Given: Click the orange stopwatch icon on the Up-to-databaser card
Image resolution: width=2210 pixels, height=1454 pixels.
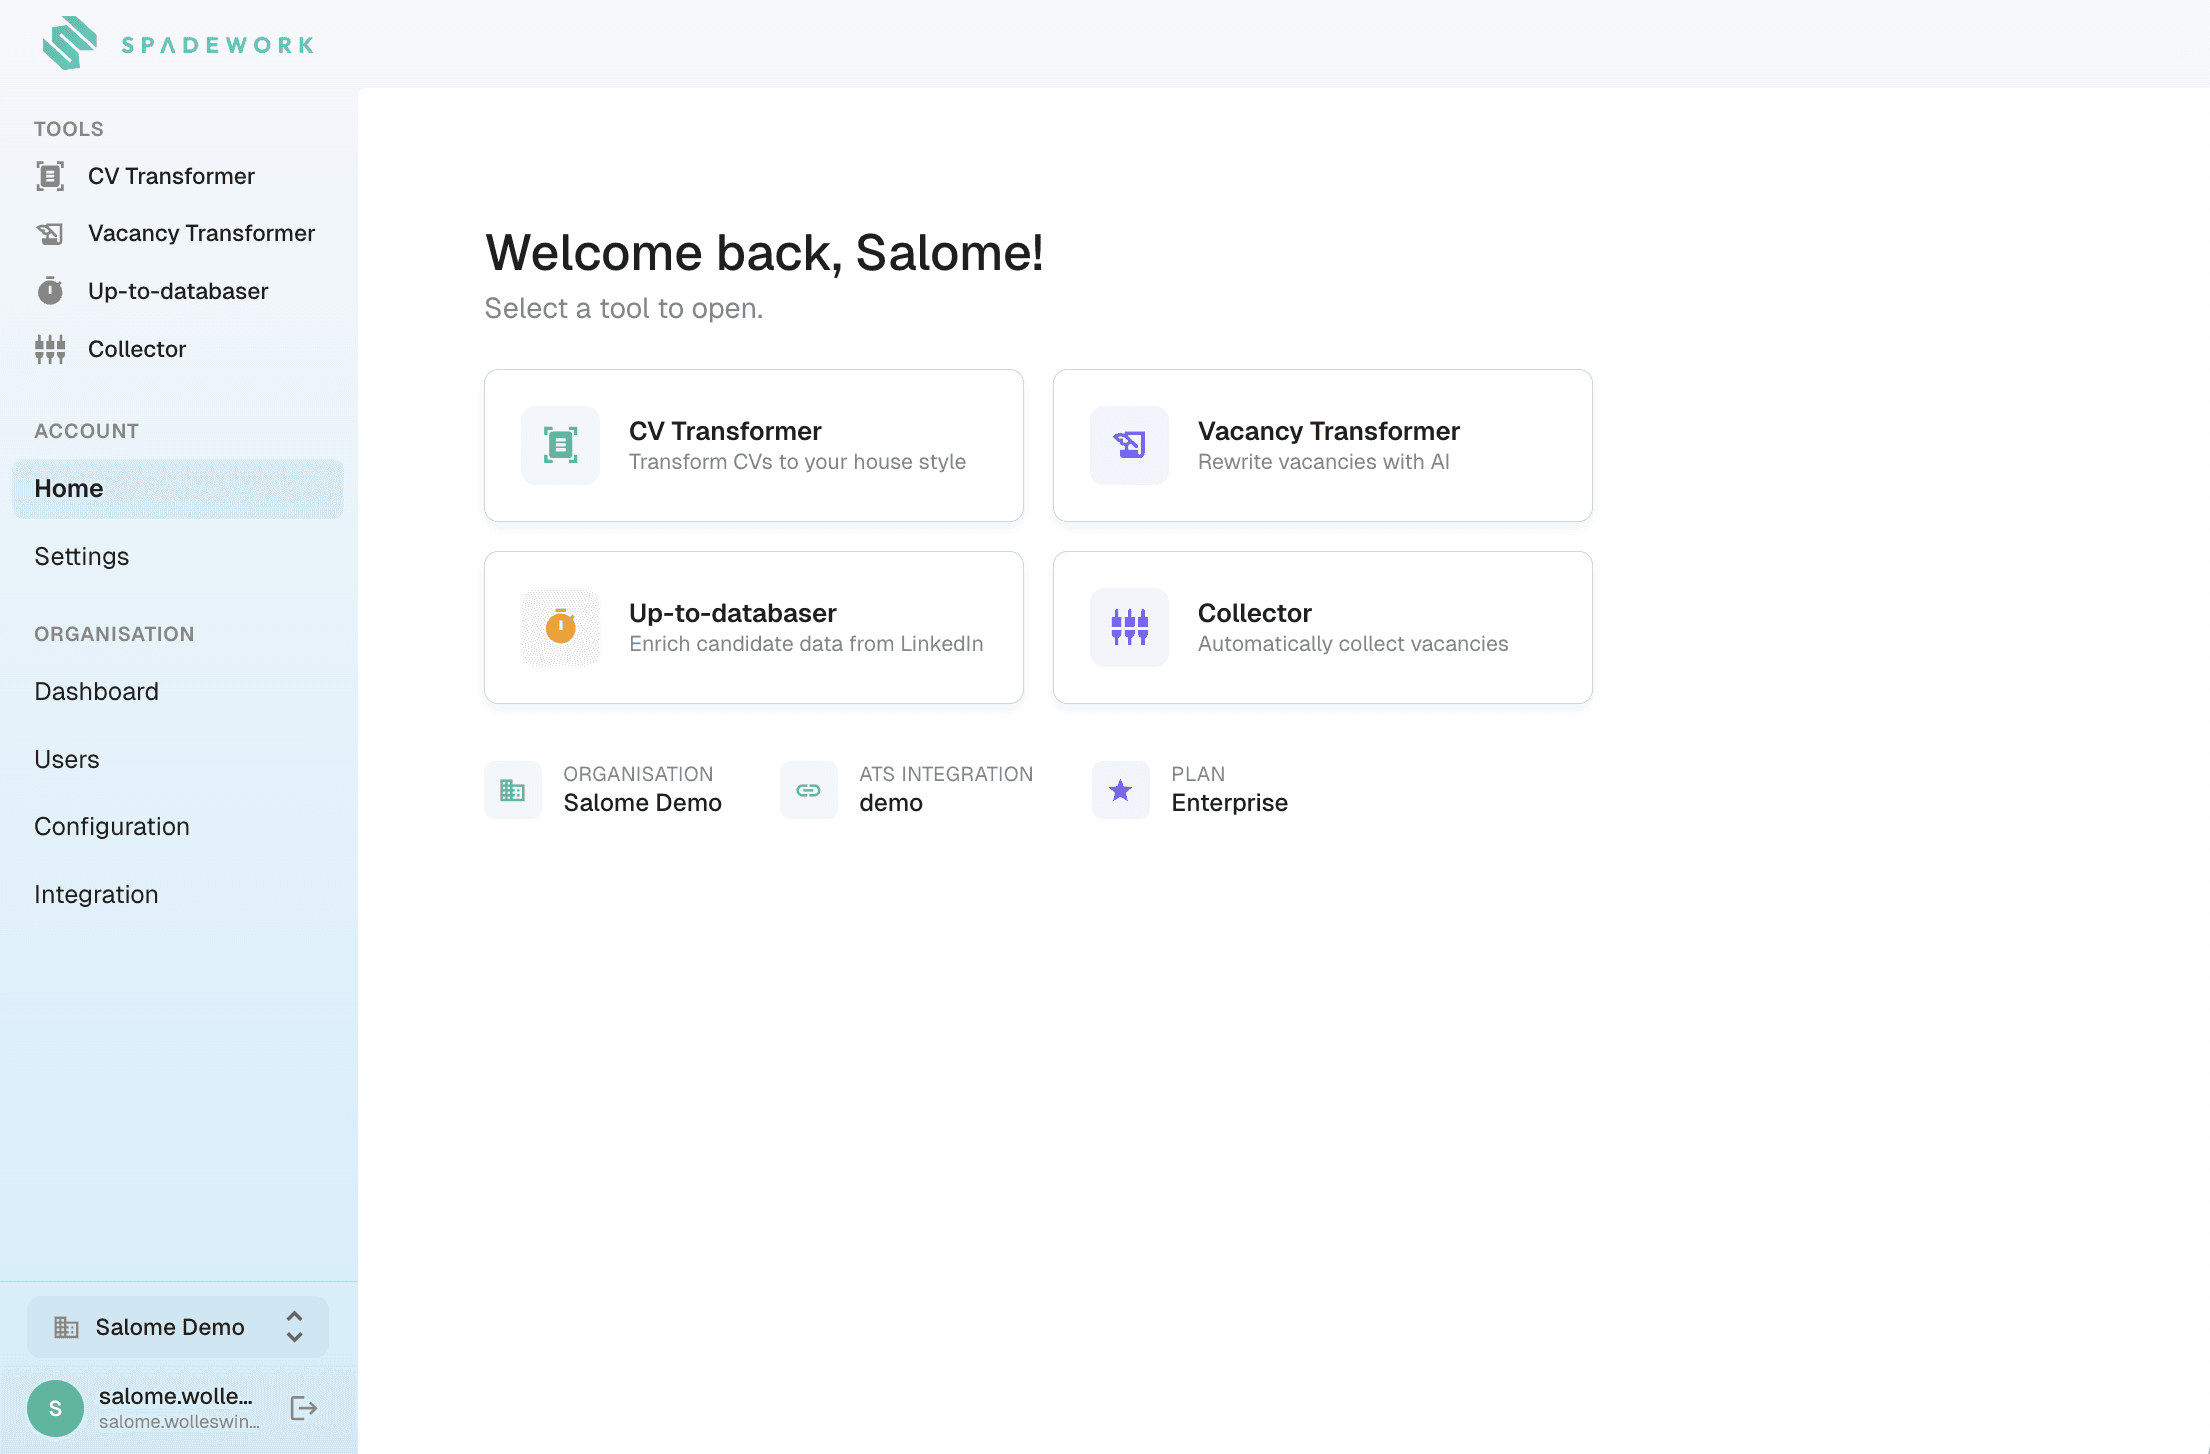Looking at the screenshot, I should [x=560, y=627].
